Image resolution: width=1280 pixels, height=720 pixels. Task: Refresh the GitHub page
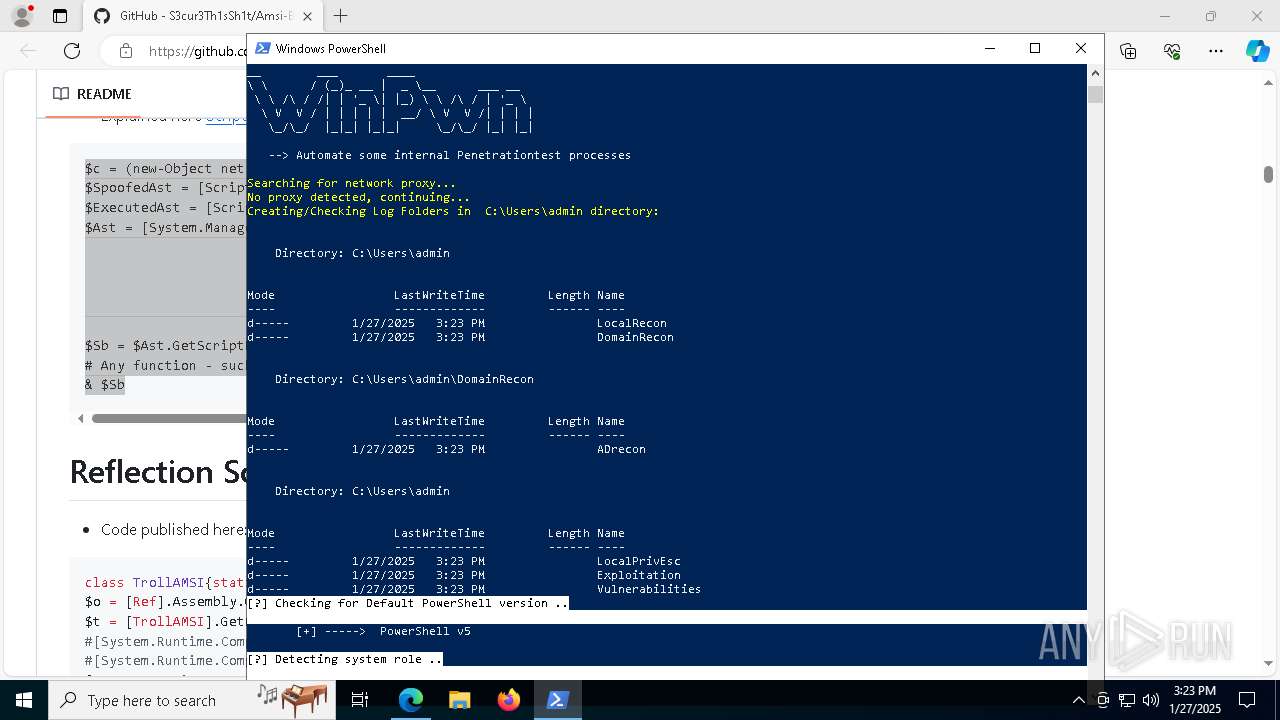[x=72, y=51]
